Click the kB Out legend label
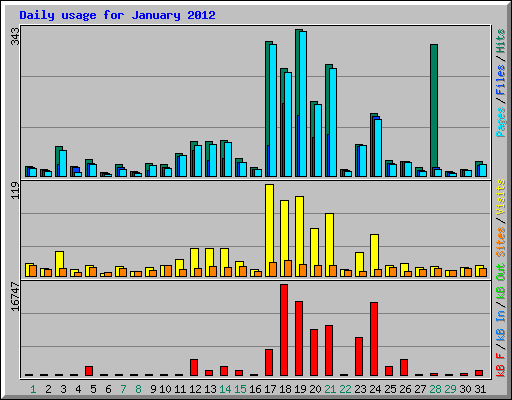The height and width of the screenshot is (400, 512). [501, 282]
